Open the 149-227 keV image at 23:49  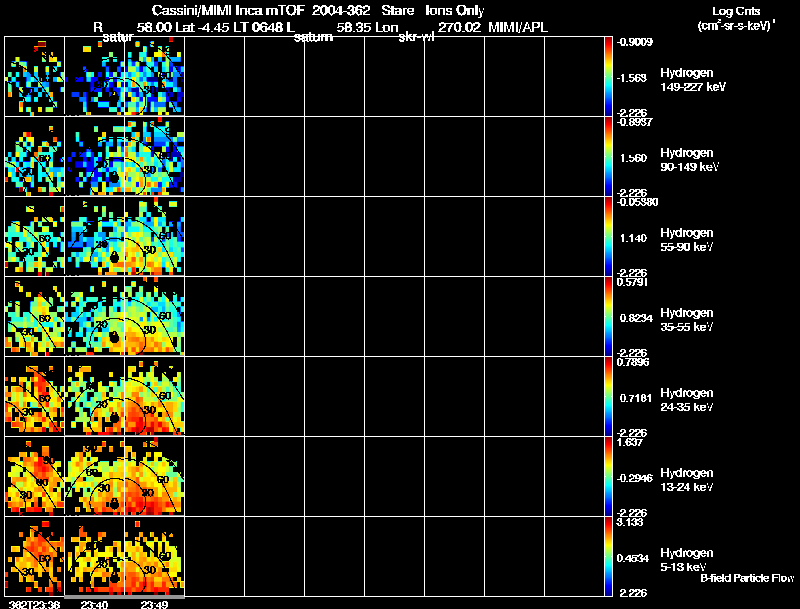155,76
